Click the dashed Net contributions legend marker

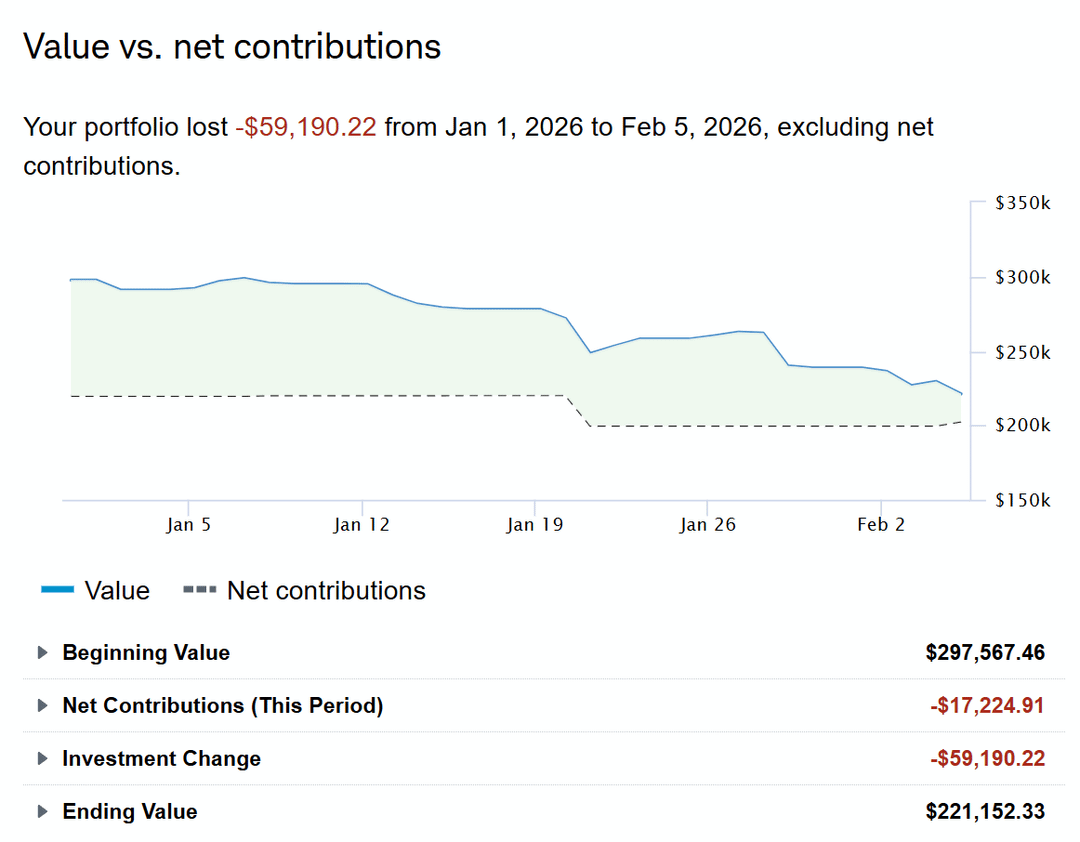point(200,591)
